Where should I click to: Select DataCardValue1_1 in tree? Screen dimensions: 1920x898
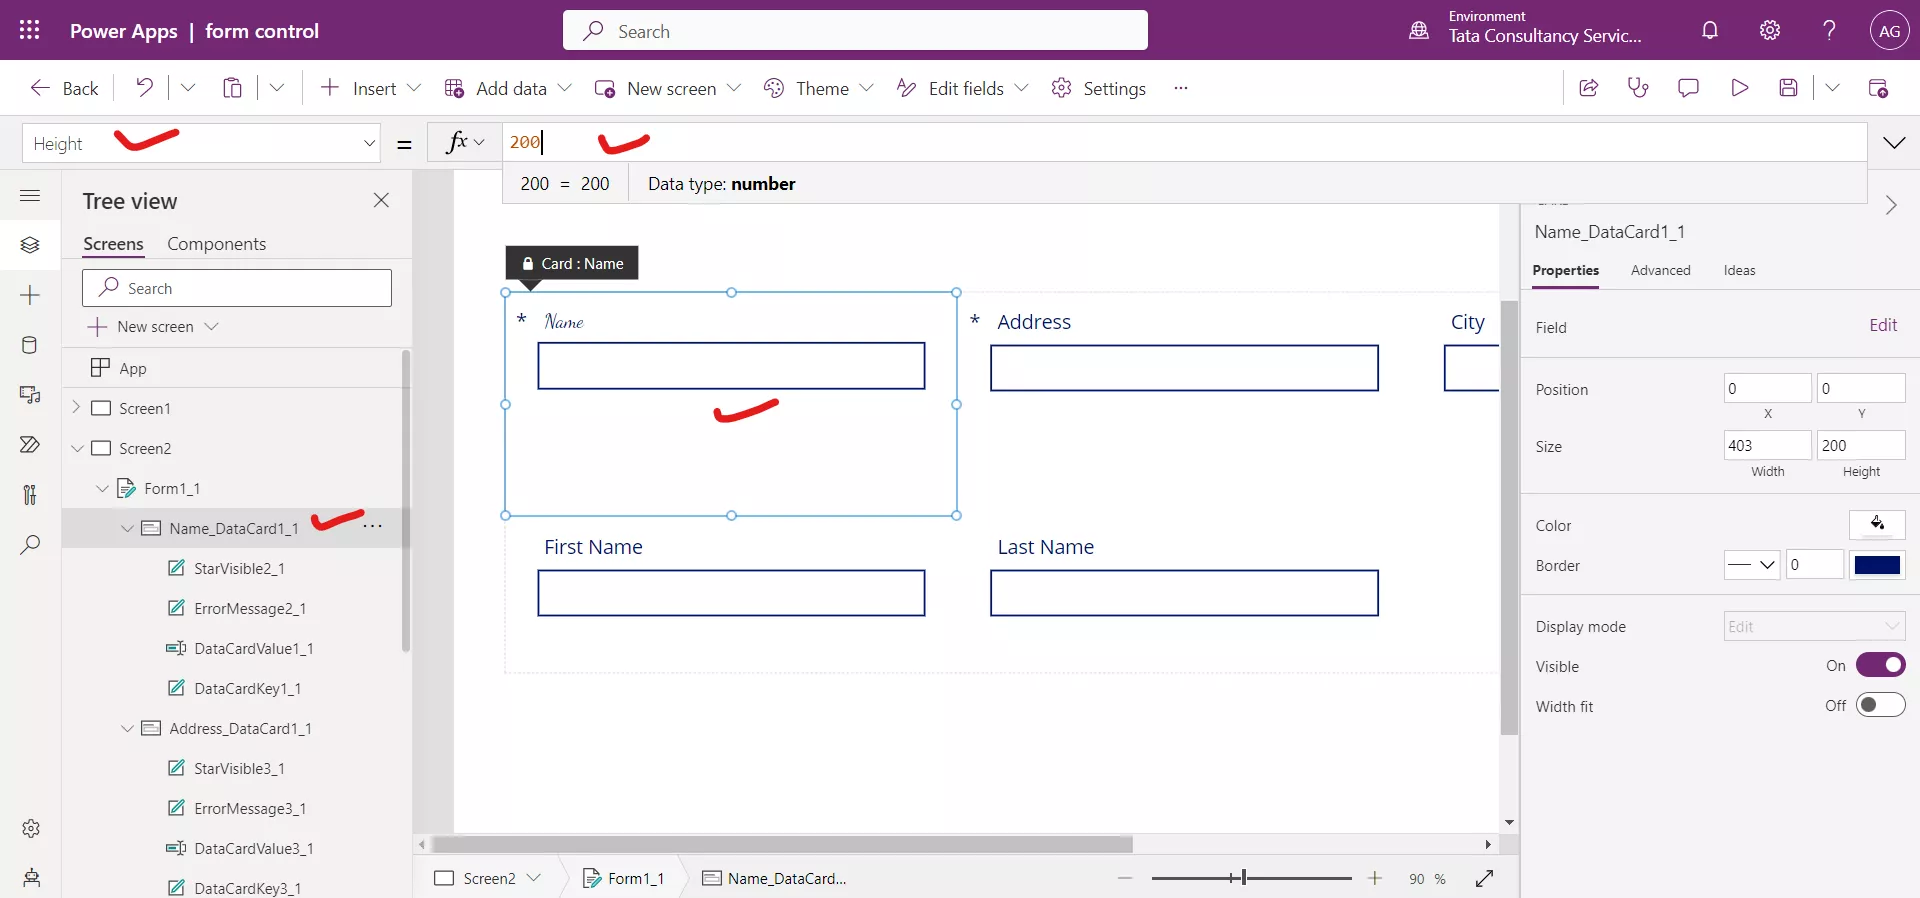click(x=254, y=648)
